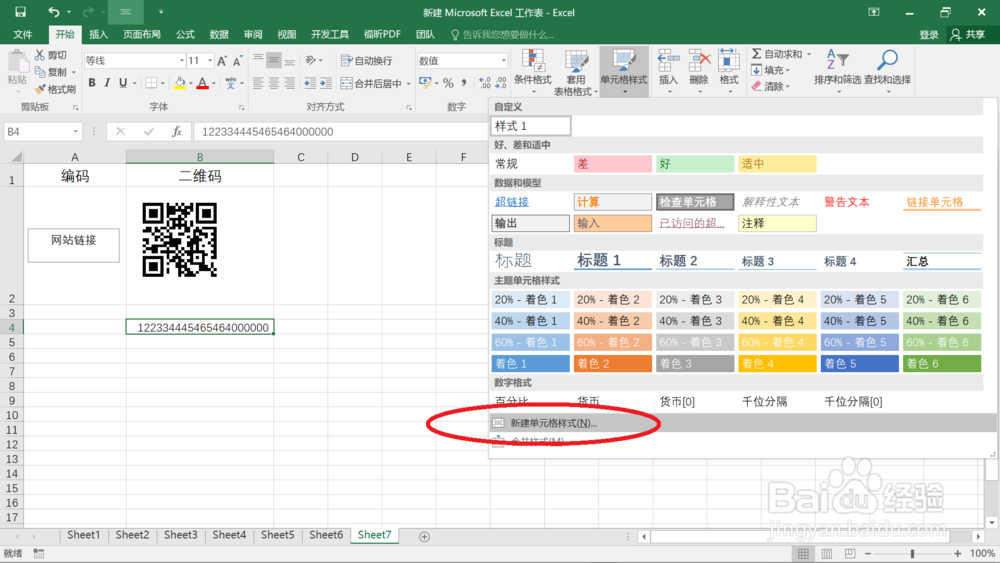Click the Copy icon

click(40, 71)
